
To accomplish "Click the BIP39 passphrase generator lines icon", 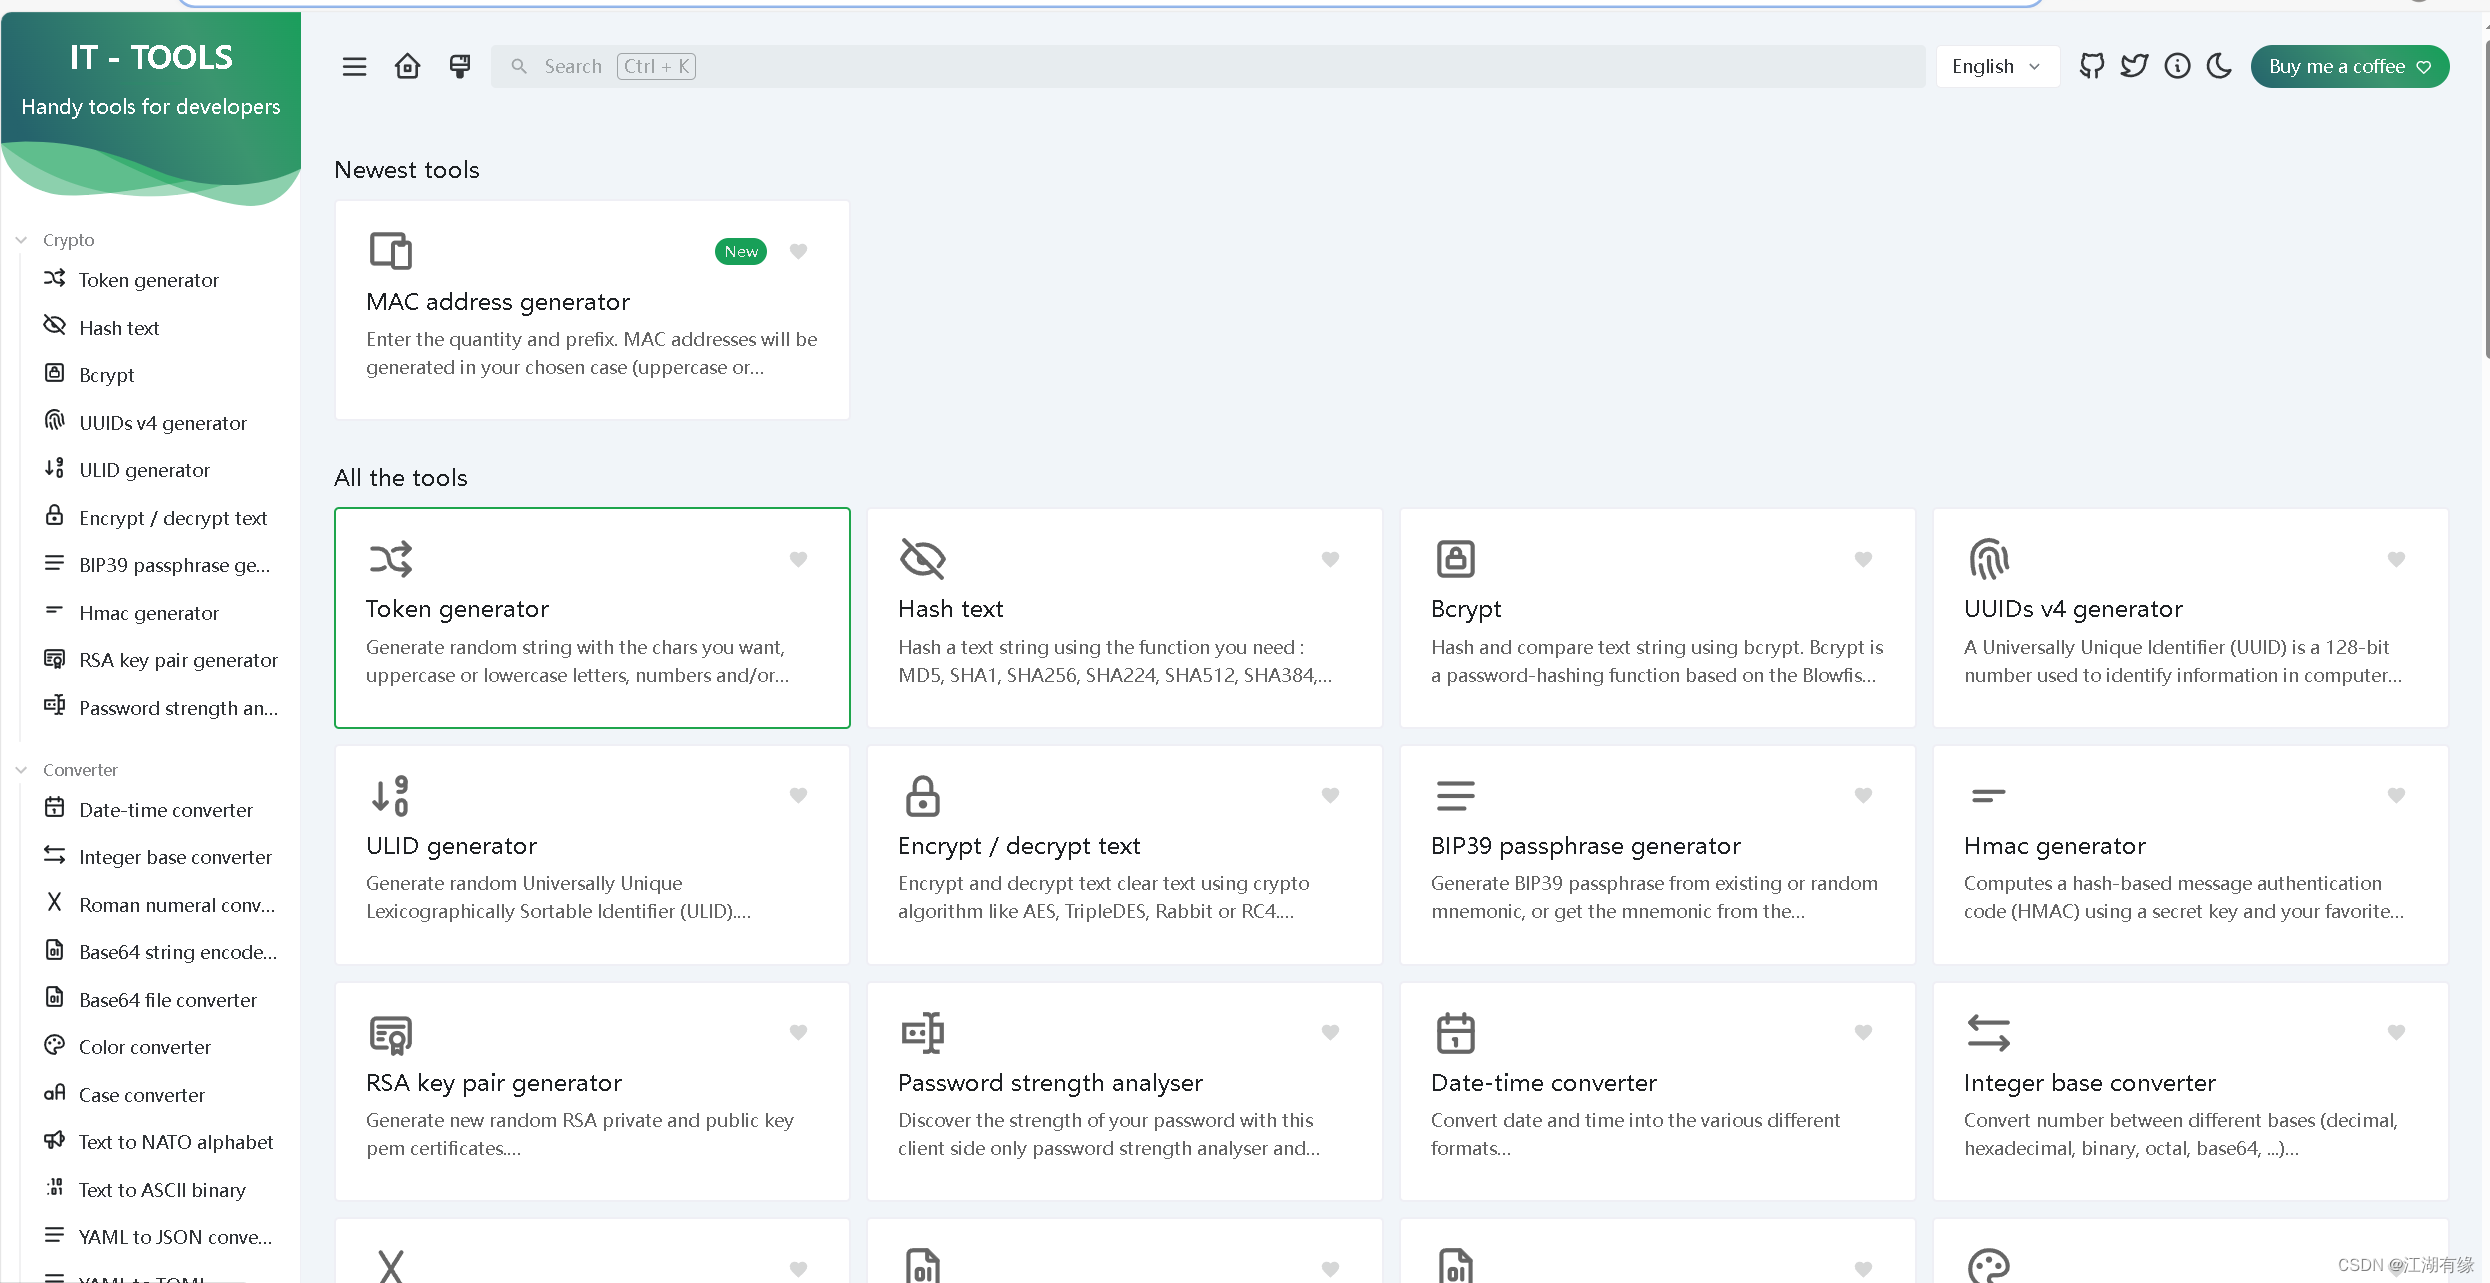I will pyautogui.click(x=1455, y=796).
